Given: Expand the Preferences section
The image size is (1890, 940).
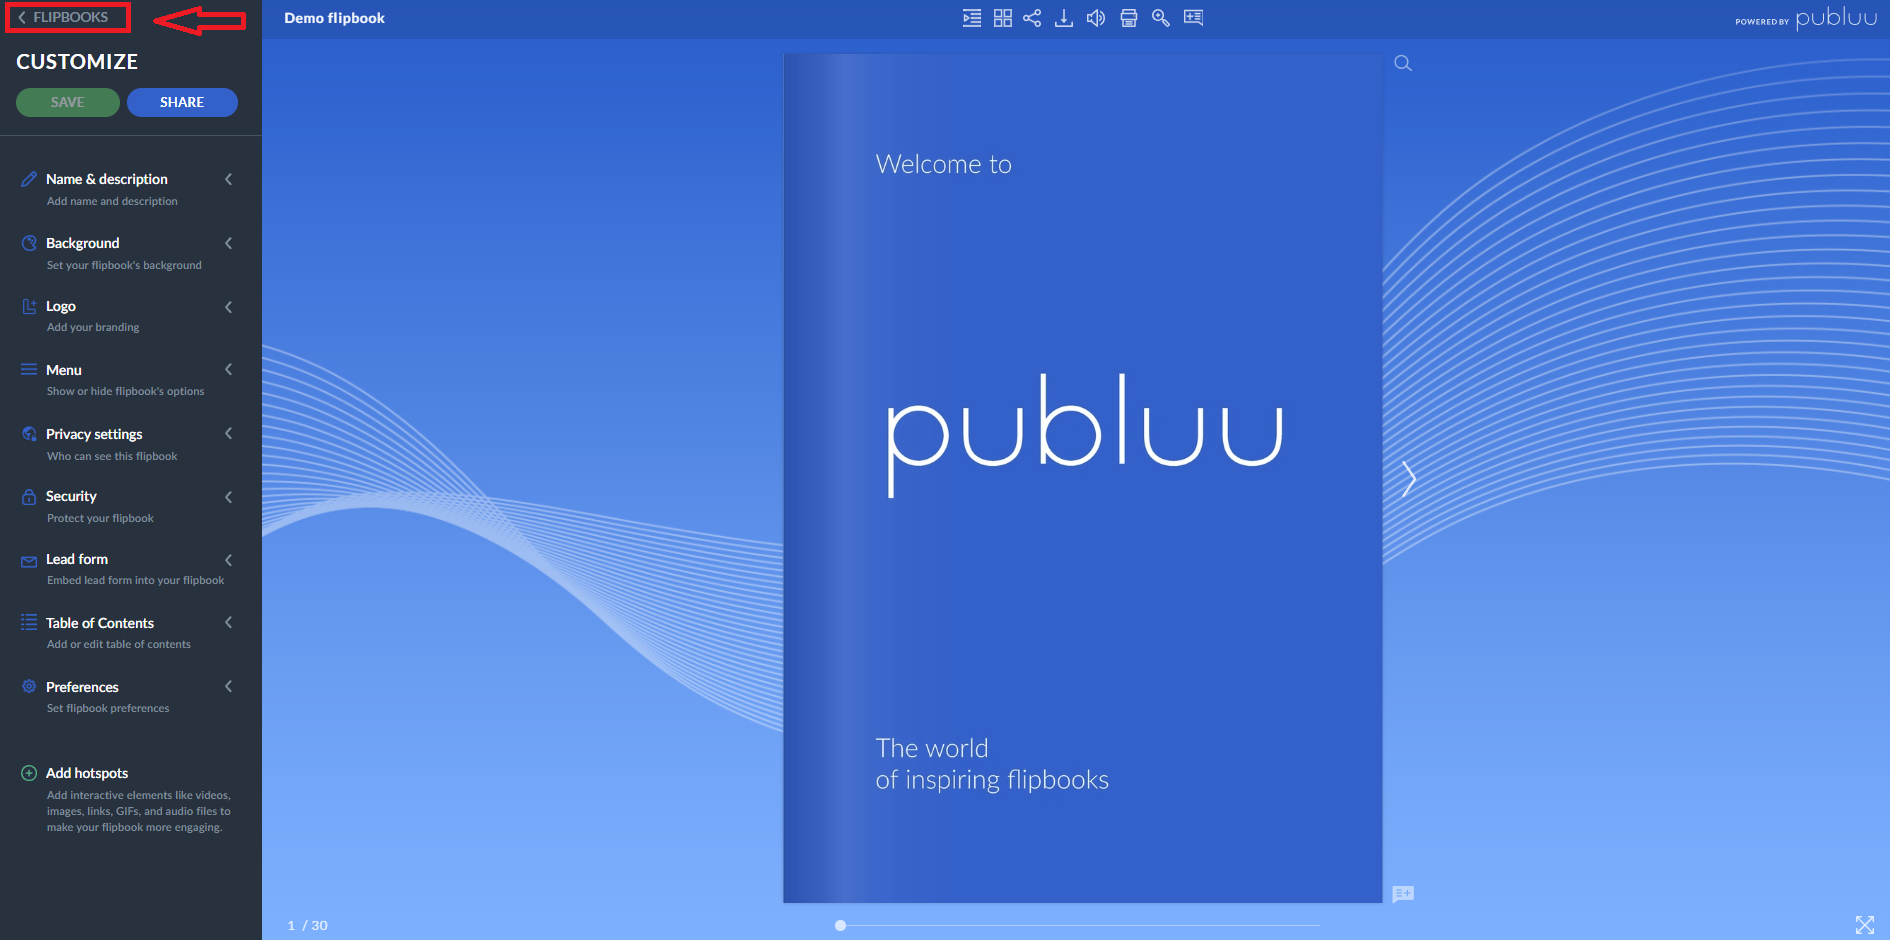Looking at the screenshot, I should click(x=82, y=687).
